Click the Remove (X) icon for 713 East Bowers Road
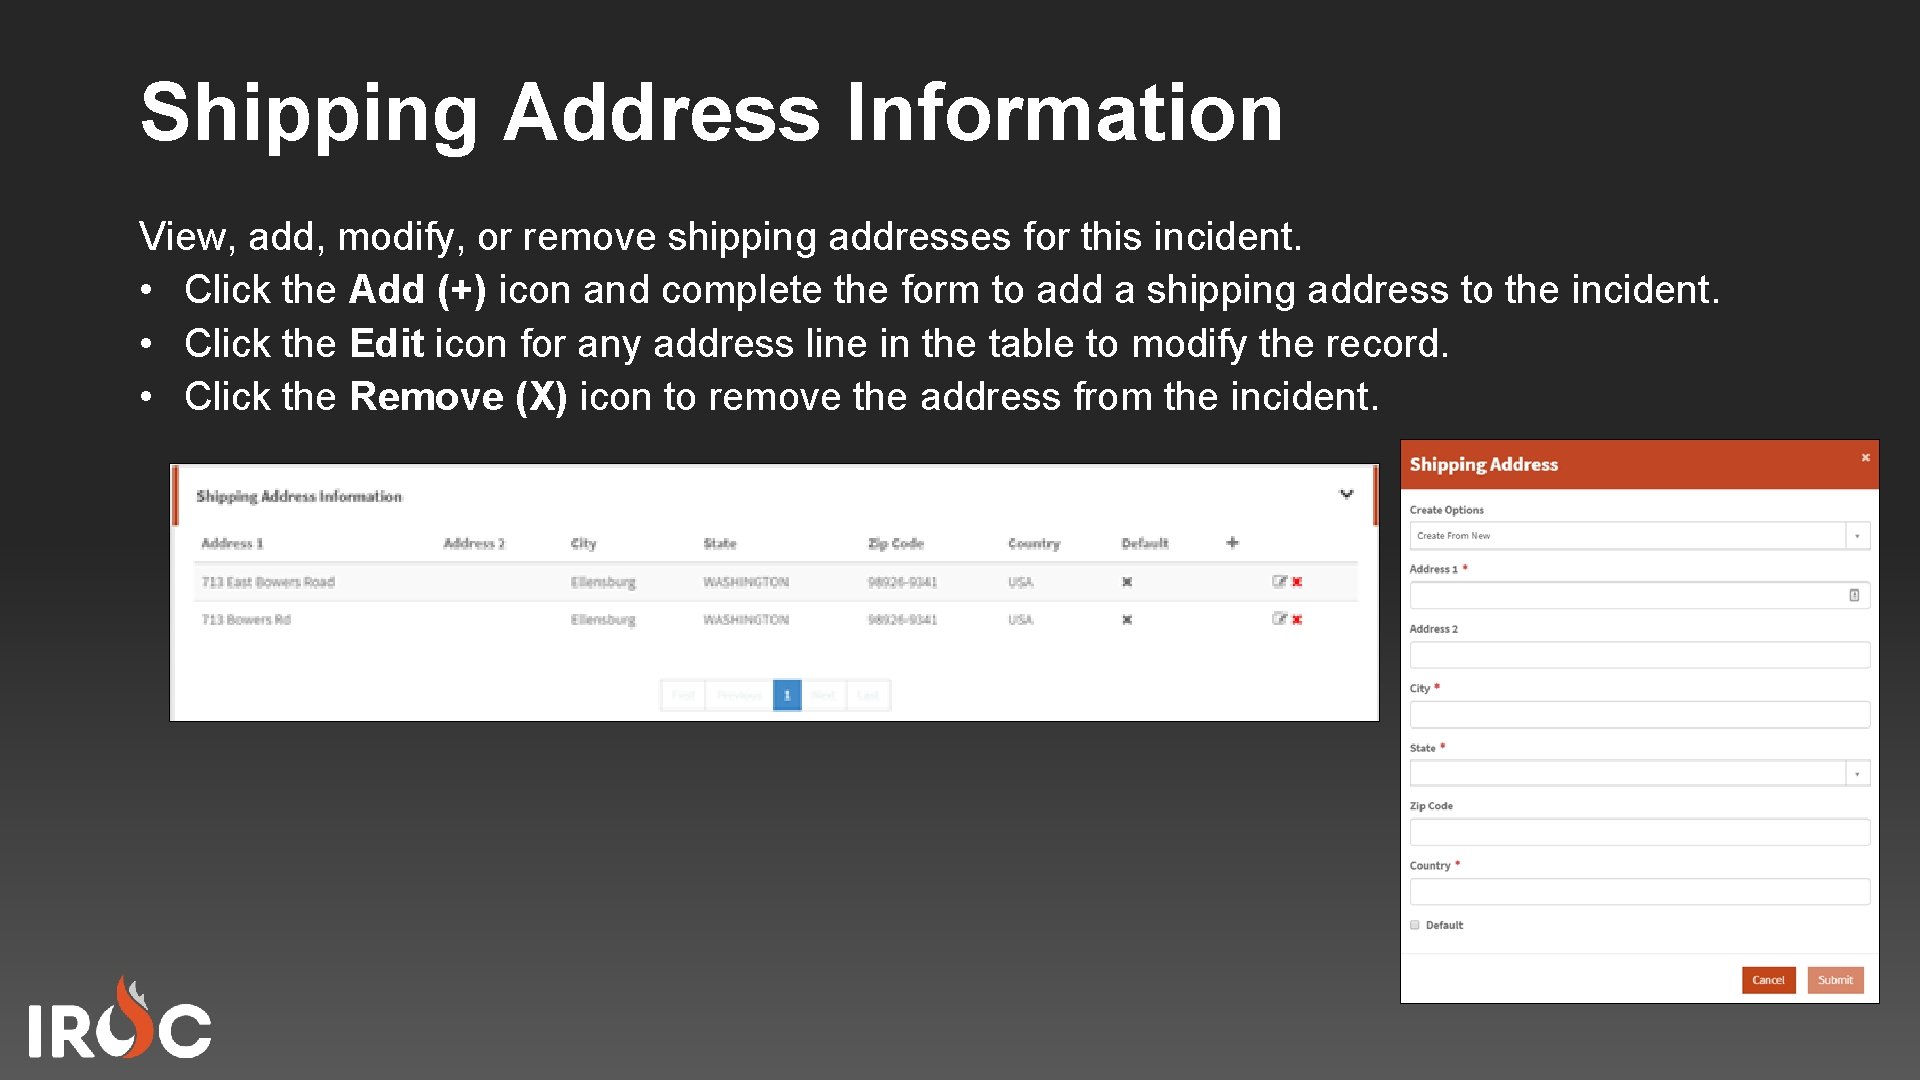 (1297, 581)
